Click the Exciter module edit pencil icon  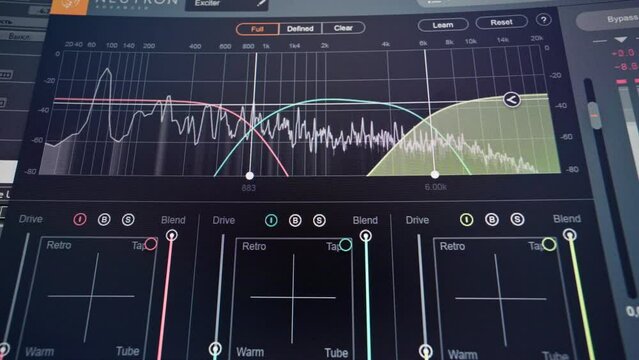[x=261, y=3]
